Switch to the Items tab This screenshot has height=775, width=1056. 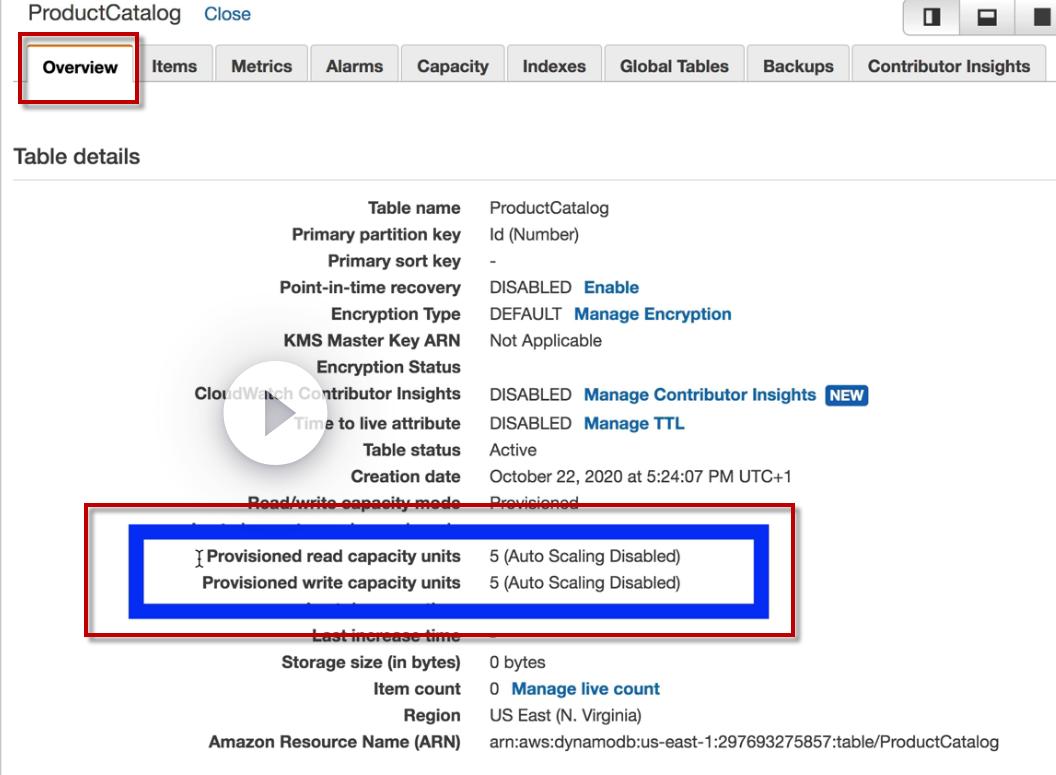tap(174, 67)
